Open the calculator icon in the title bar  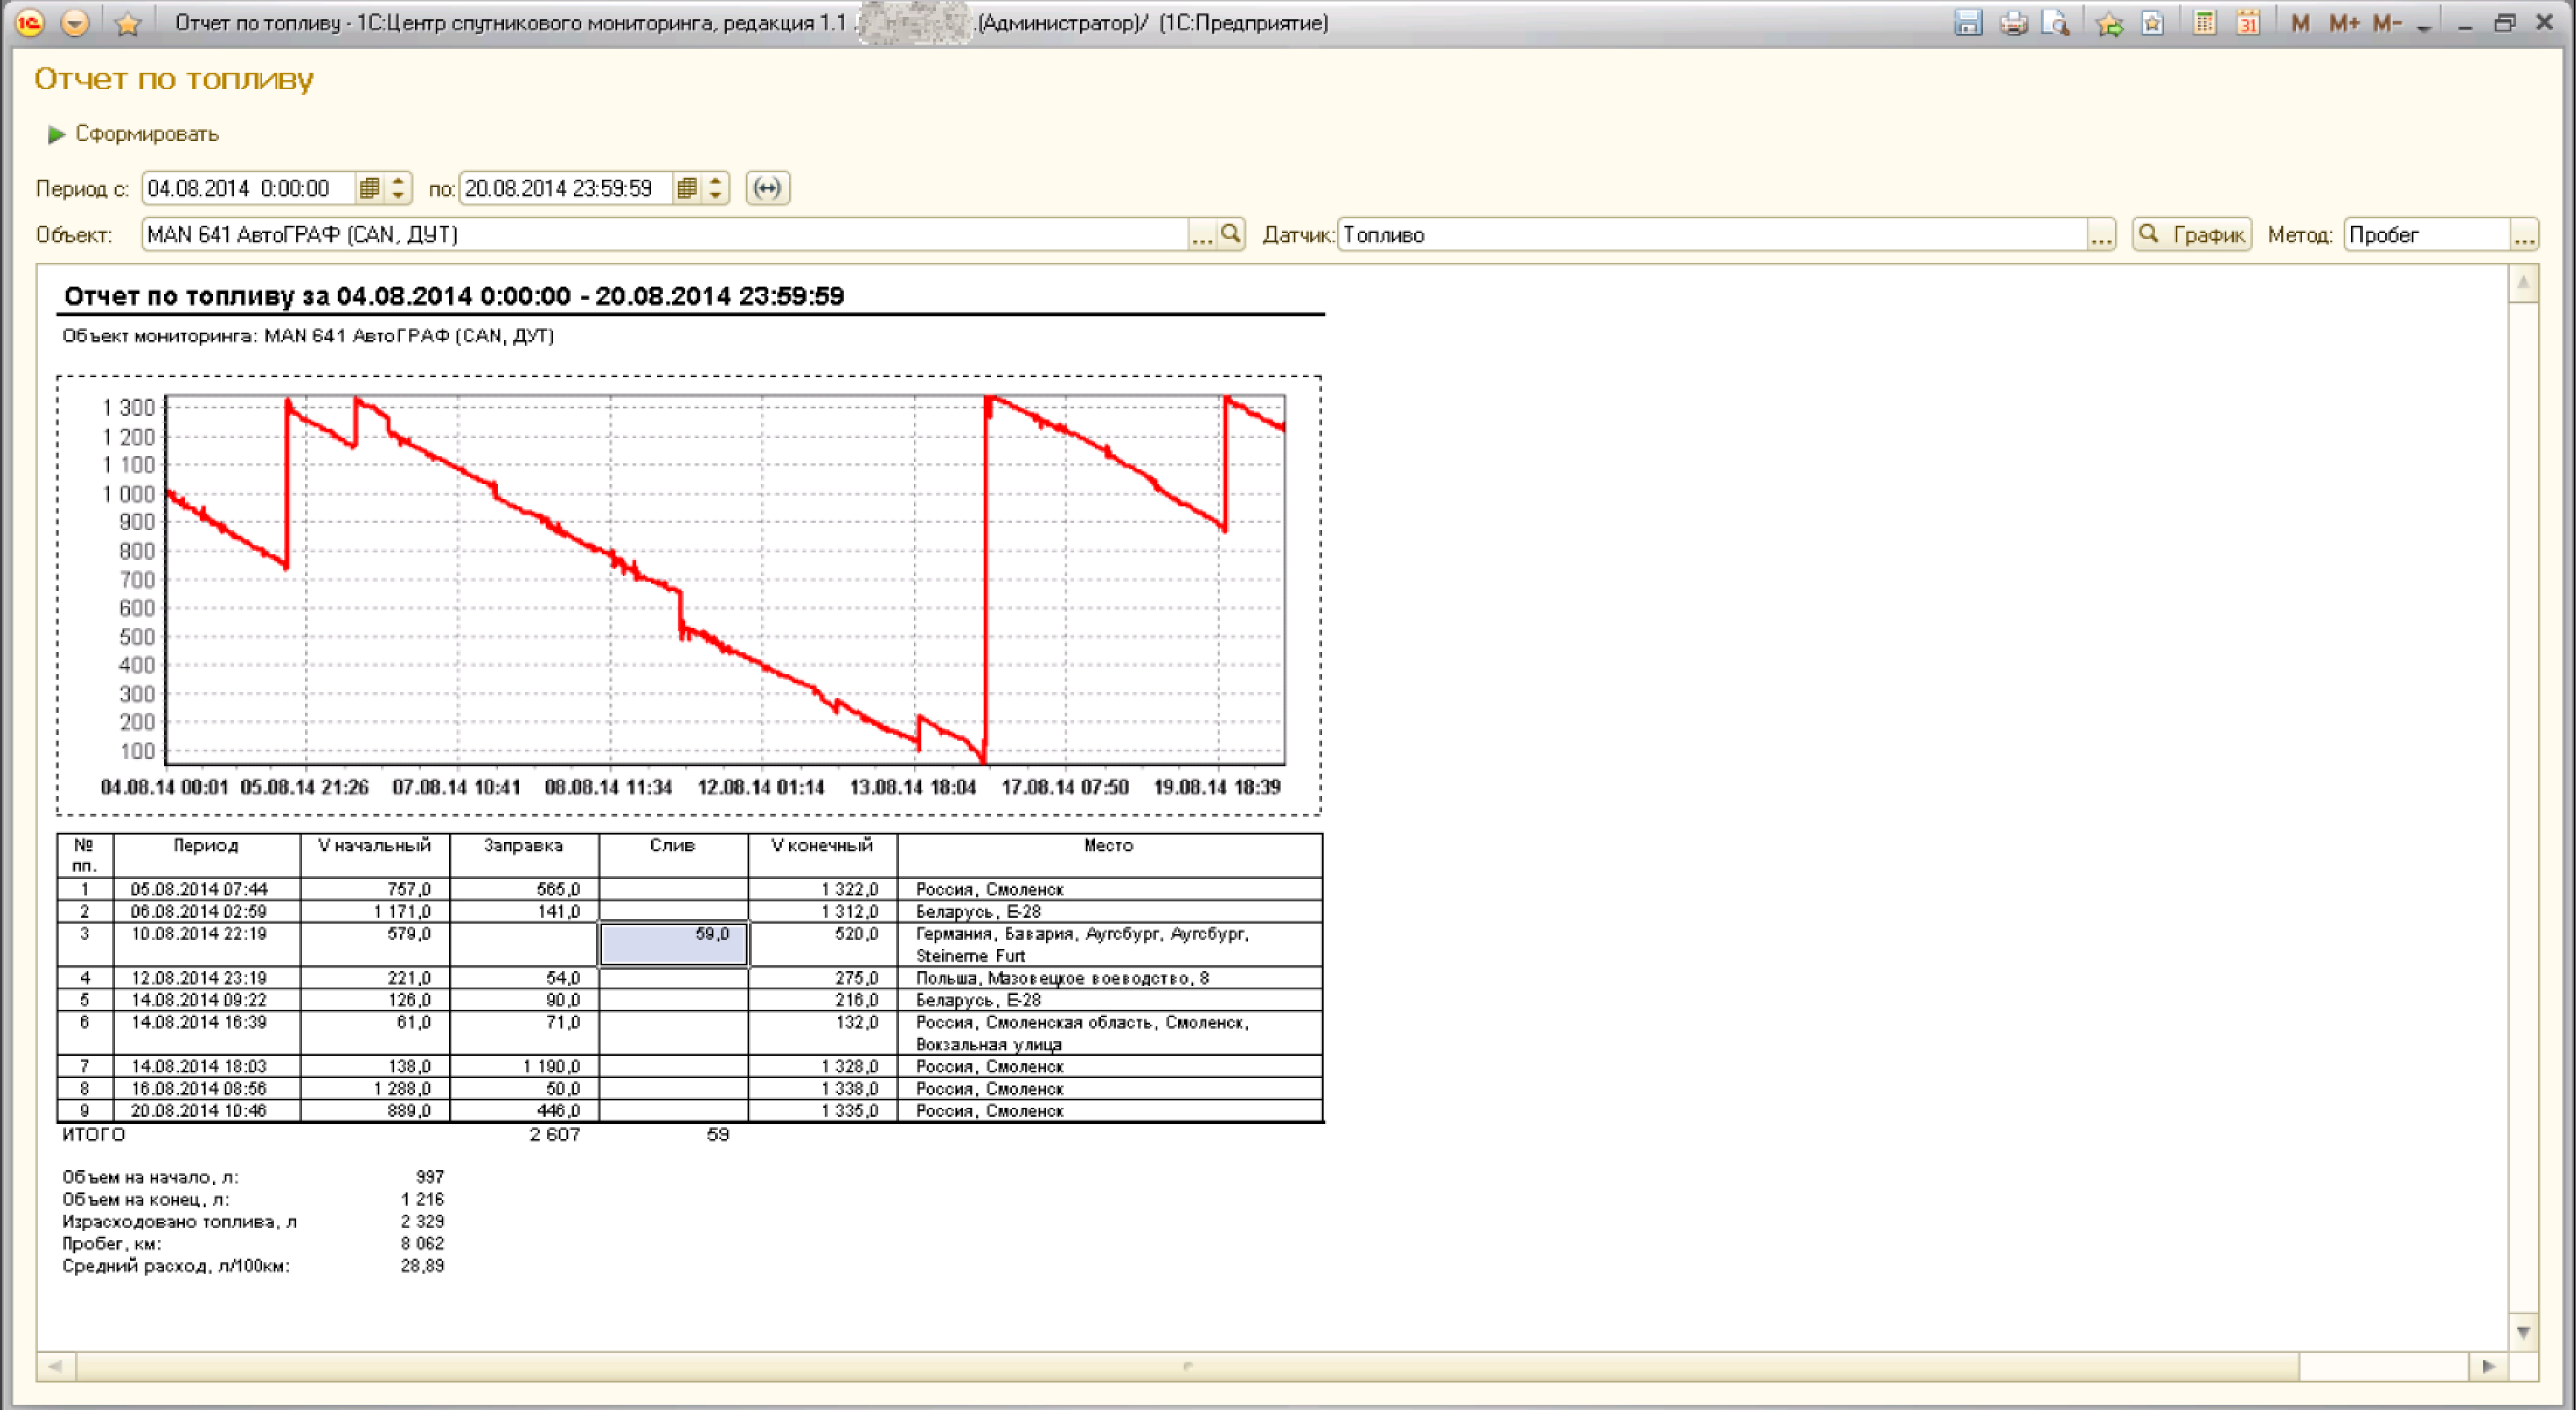(x=2204, y=22)
